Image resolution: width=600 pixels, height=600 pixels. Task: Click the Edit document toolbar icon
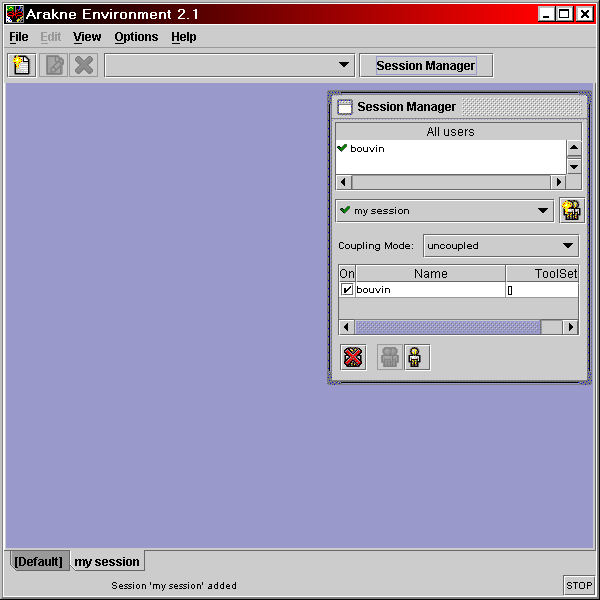[x=54, y=65]
